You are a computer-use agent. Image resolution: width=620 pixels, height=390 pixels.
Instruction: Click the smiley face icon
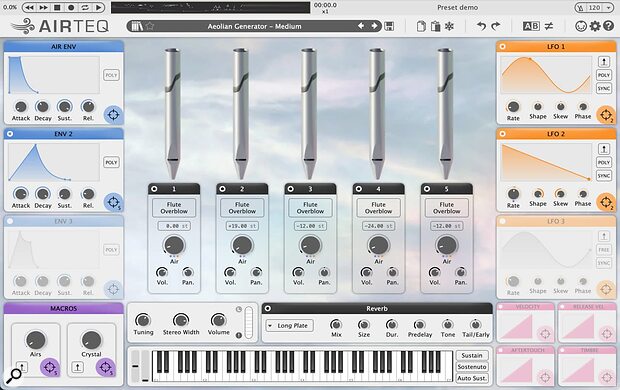point(580,27)
